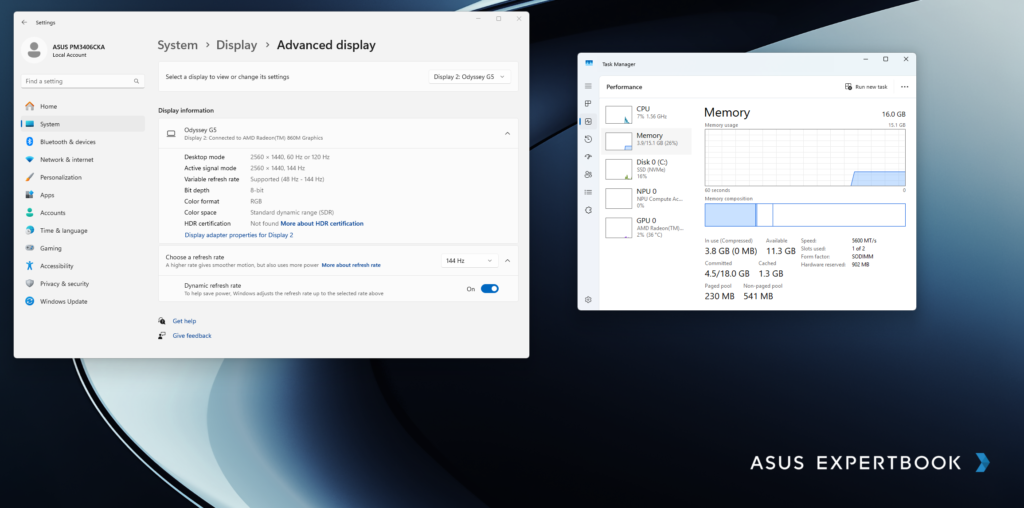Click the Get help link
Viewport: 1024px width, 508px height.
click(184, 321)
